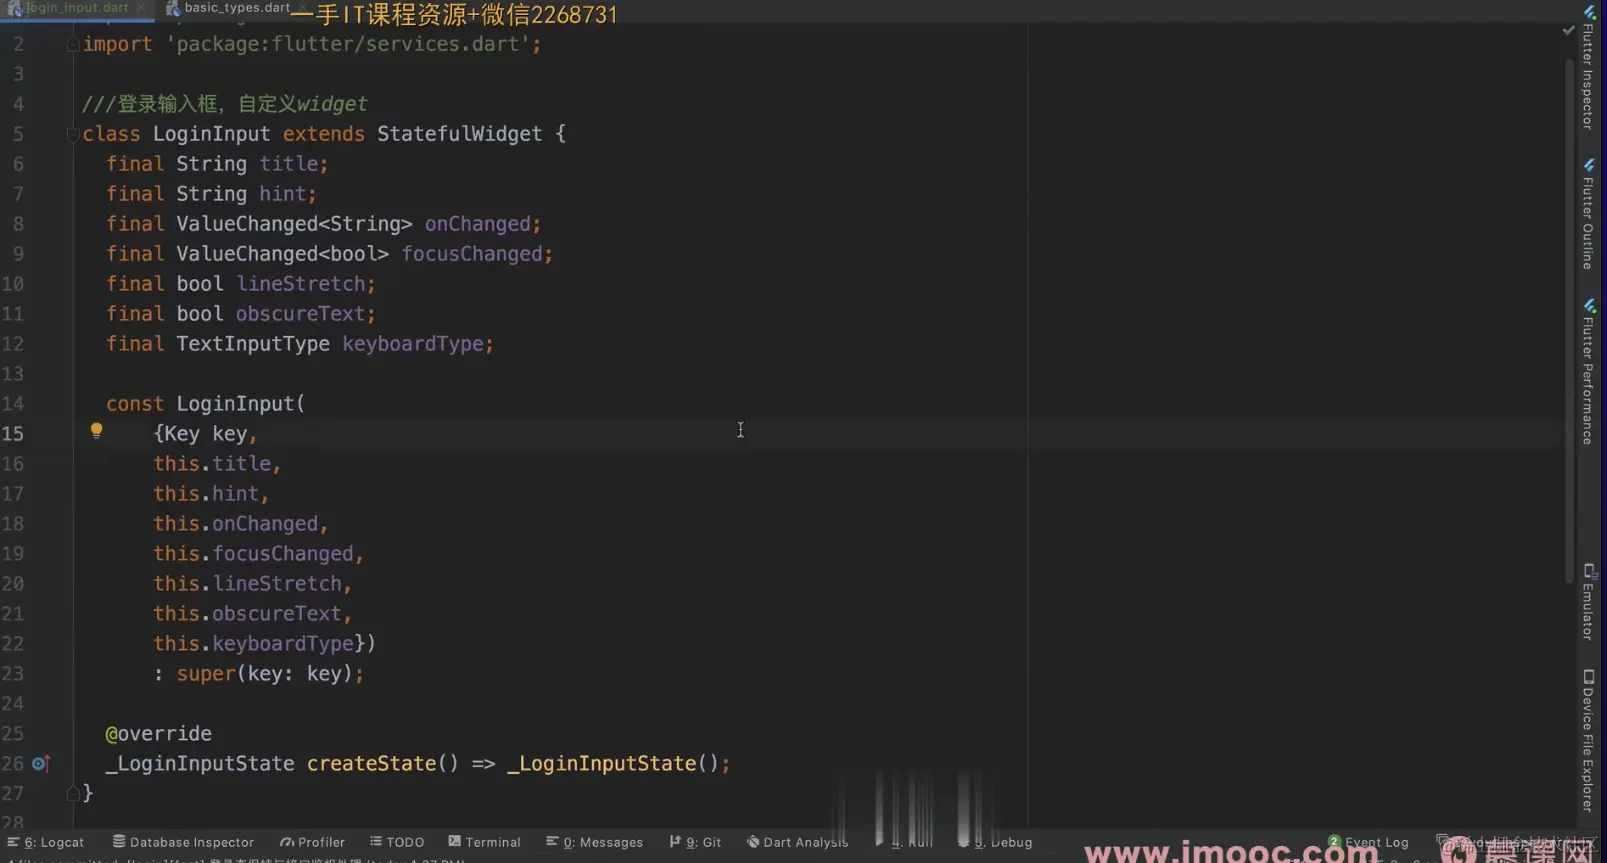Click 'super(key: key);' on line 23
Screen dimensions: 1607x863
tap(270, 674)
